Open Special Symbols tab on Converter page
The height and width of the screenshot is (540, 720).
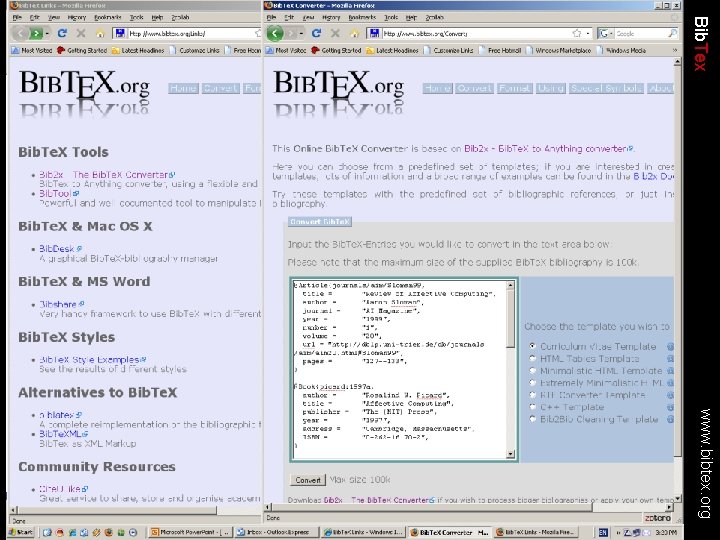(606, 88)
